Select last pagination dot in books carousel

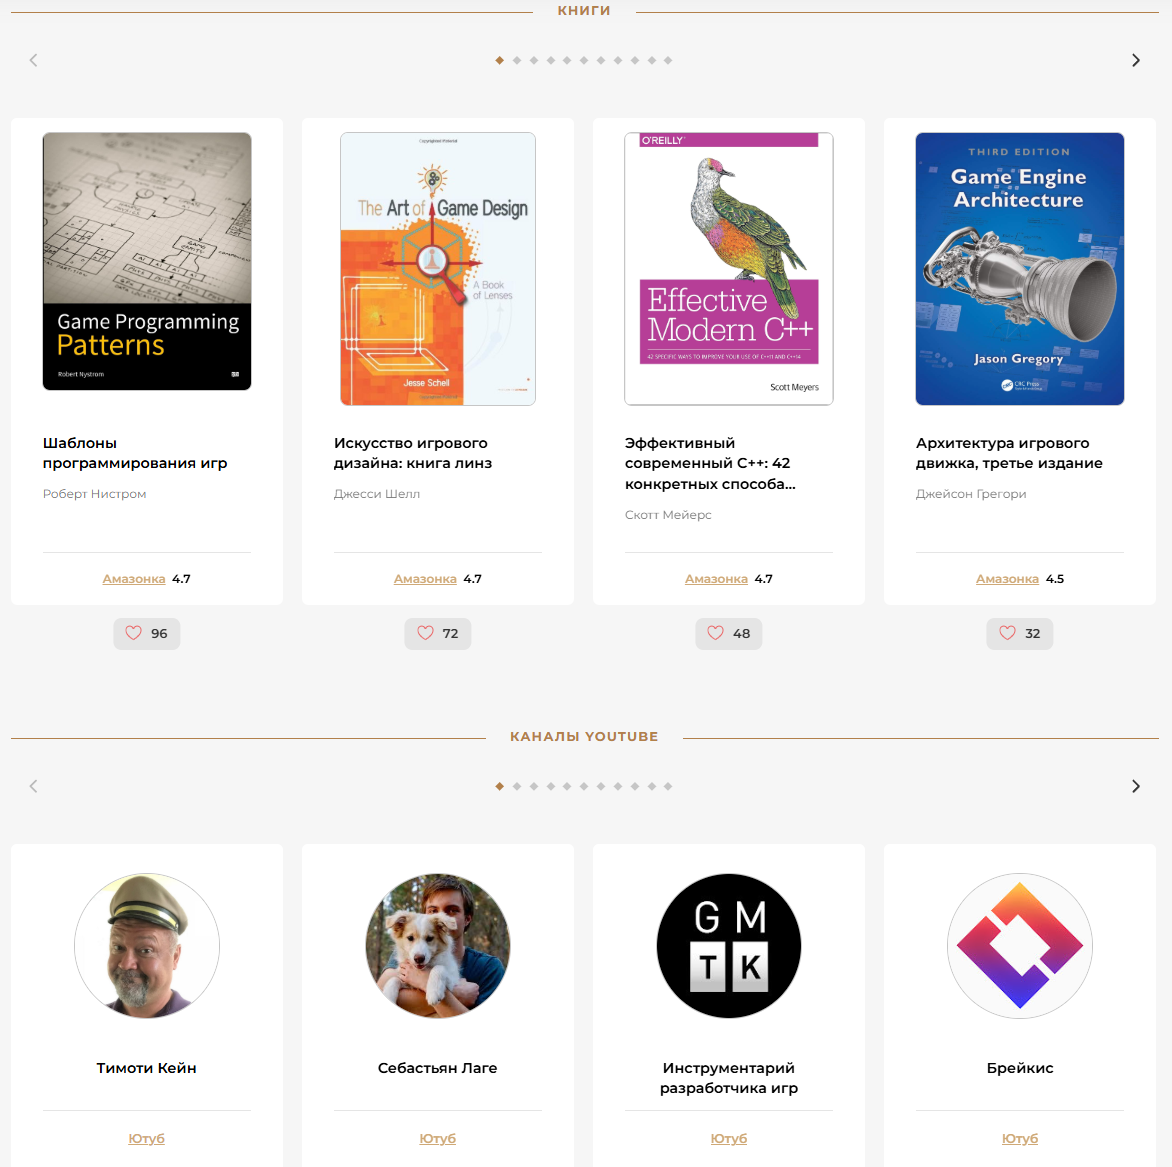[x=668, y=61]
